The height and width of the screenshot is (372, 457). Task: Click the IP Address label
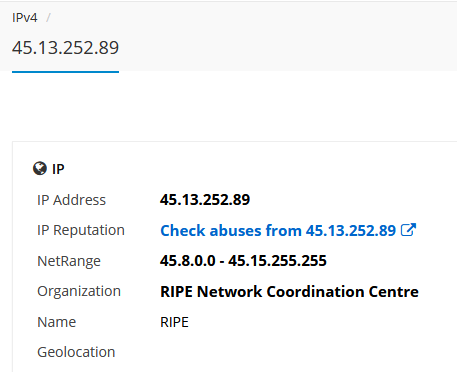71,200
